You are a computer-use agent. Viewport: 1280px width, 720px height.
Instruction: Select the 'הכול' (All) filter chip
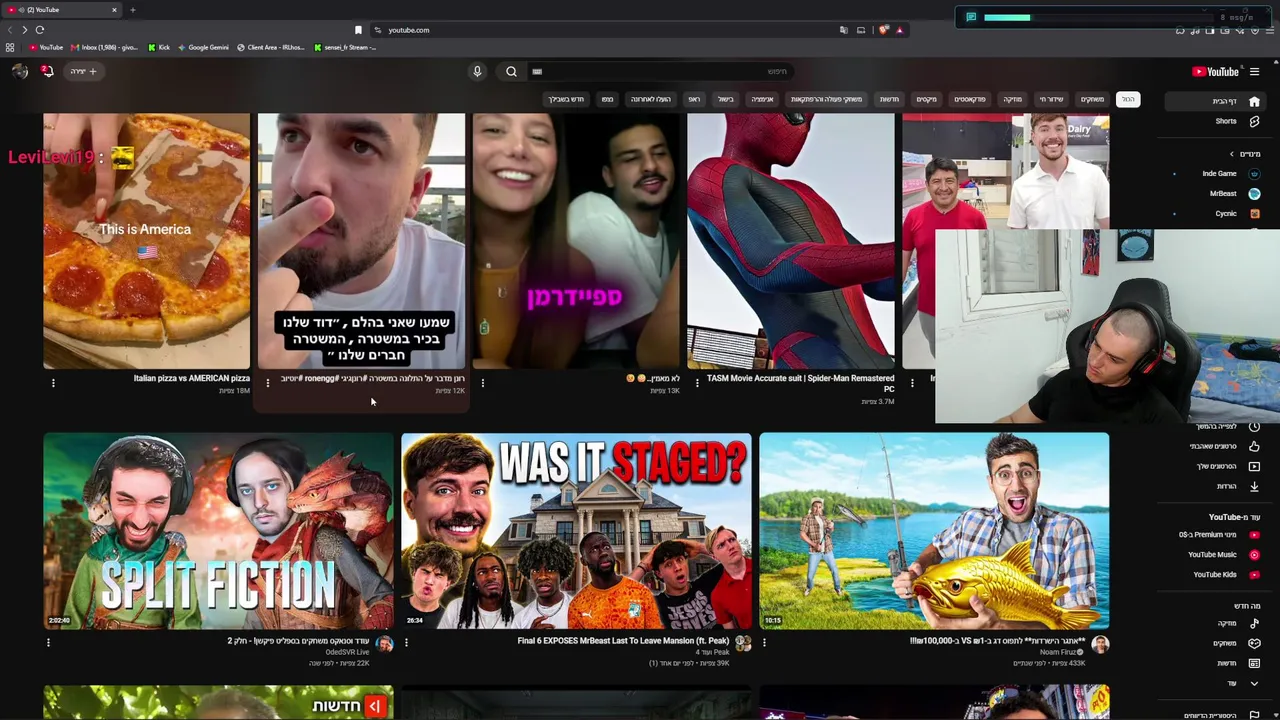click(x=1127, y=99)
